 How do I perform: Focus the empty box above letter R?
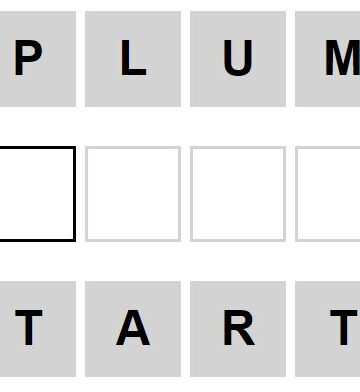coord(238,194)
